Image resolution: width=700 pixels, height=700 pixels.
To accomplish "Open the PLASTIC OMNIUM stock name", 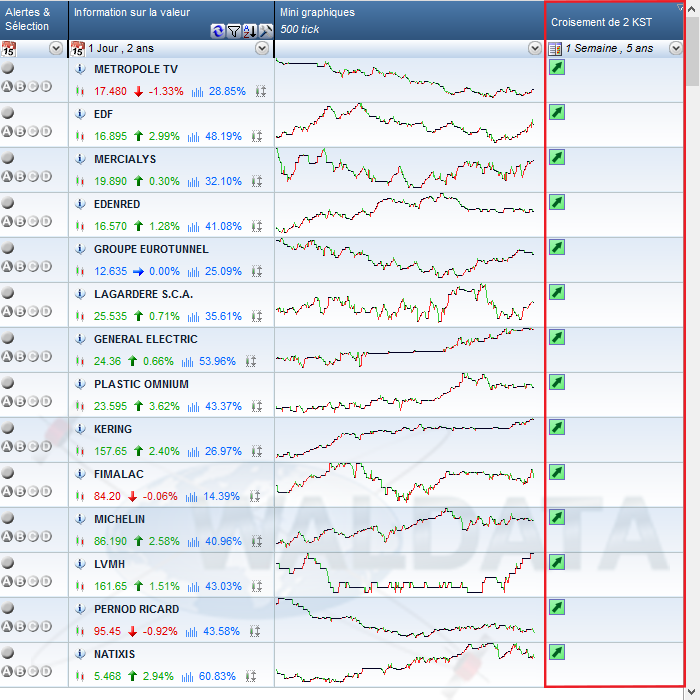I will pos(141,384).
